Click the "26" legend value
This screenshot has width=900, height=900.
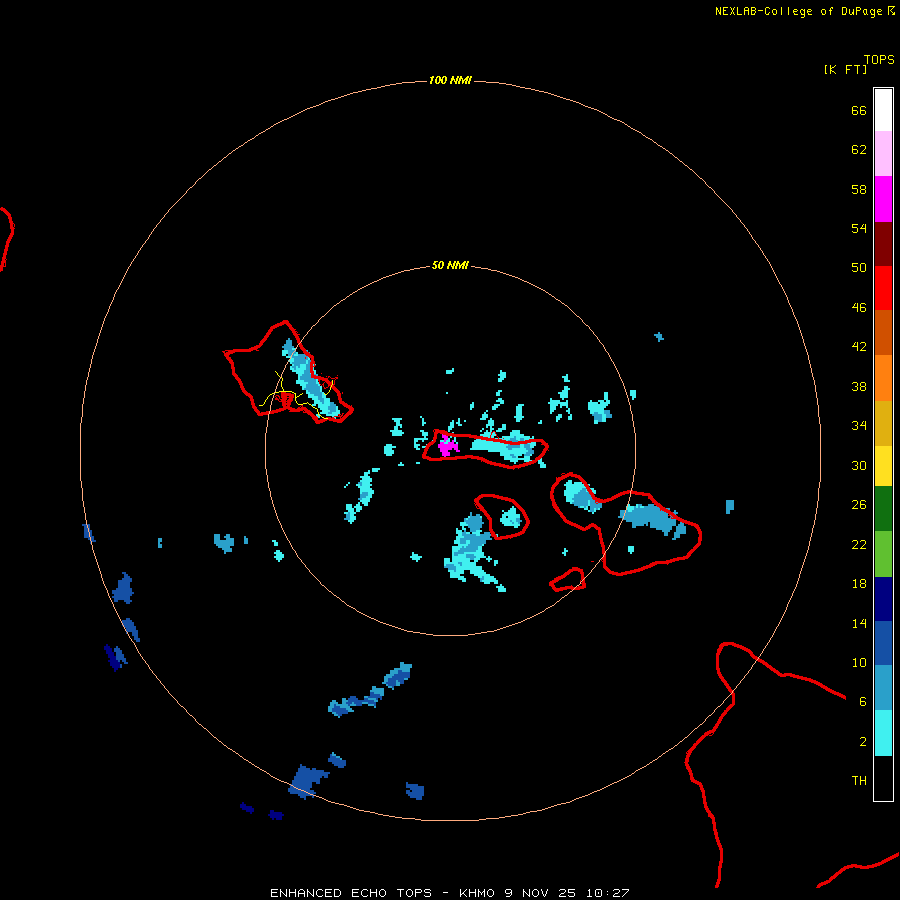[x=859, y=505]
